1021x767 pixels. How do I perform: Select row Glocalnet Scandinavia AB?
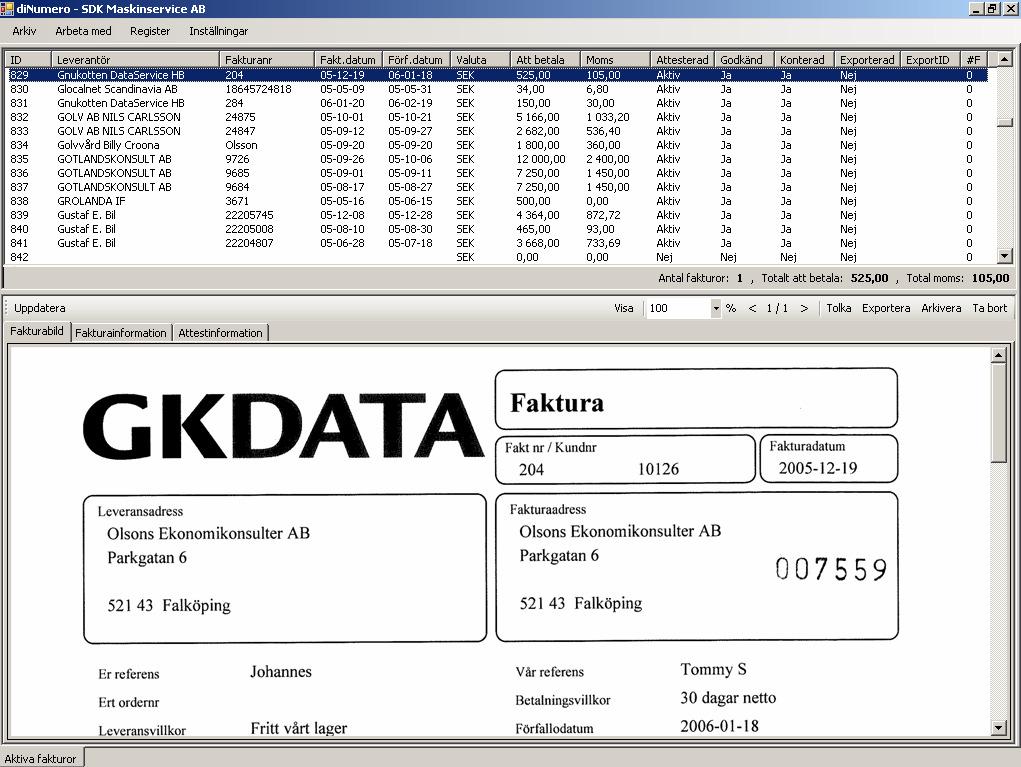click(498, 89)
